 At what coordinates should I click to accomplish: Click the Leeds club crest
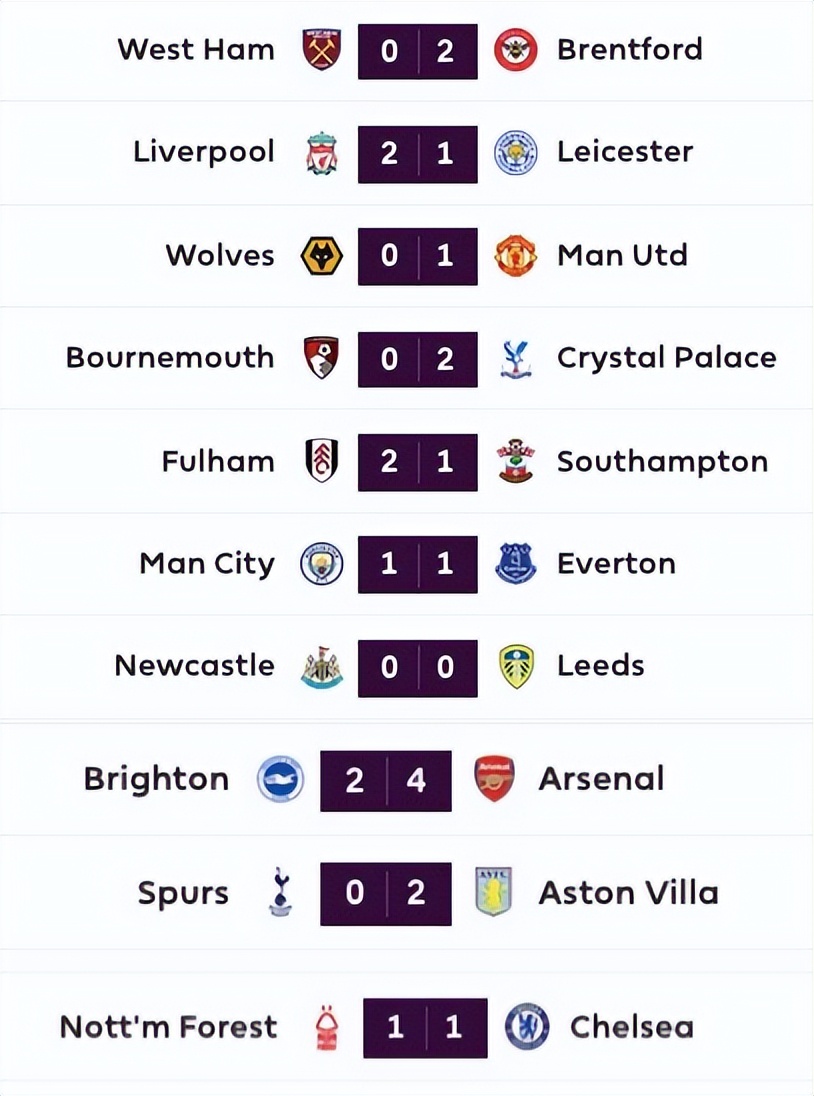[516, 667]
